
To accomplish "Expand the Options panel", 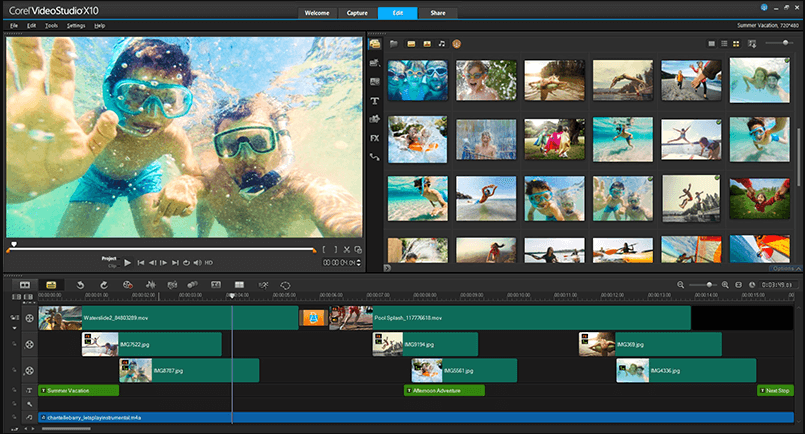I will (784, 269).
